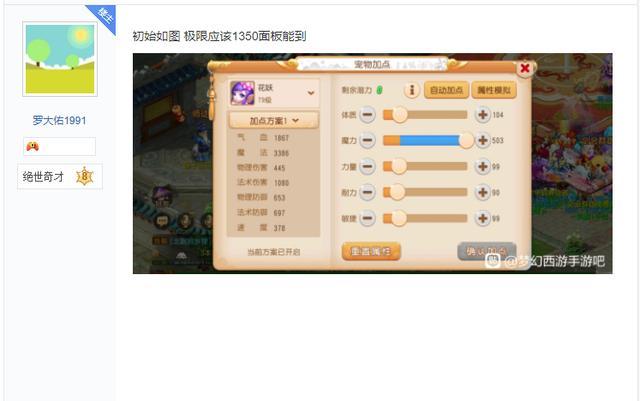Screen dimensions: 640x401
Task: Click the minus icon beside 耐力
Action: point(367,192)
